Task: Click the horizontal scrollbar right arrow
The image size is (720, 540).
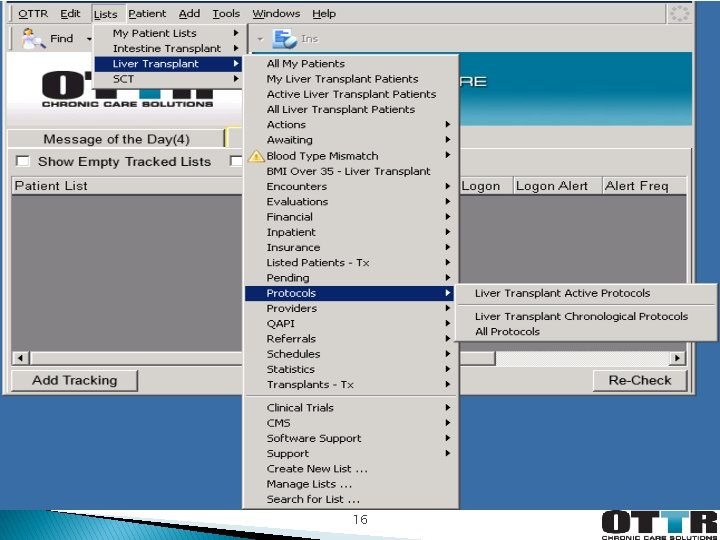Action: tap(677, 358)
